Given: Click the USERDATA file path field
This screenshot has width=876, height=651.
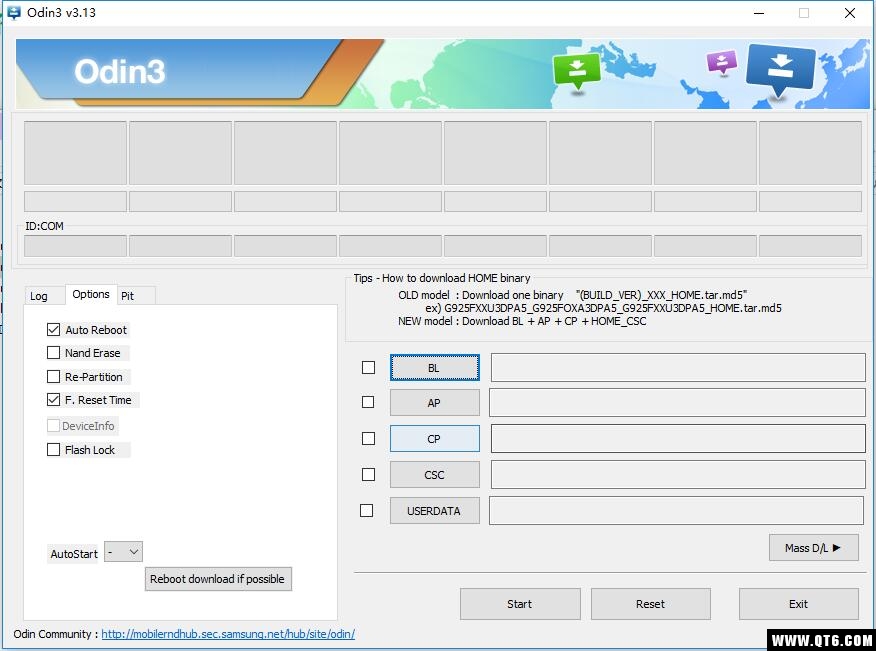Looking at the screenshot, I should 677,510.
